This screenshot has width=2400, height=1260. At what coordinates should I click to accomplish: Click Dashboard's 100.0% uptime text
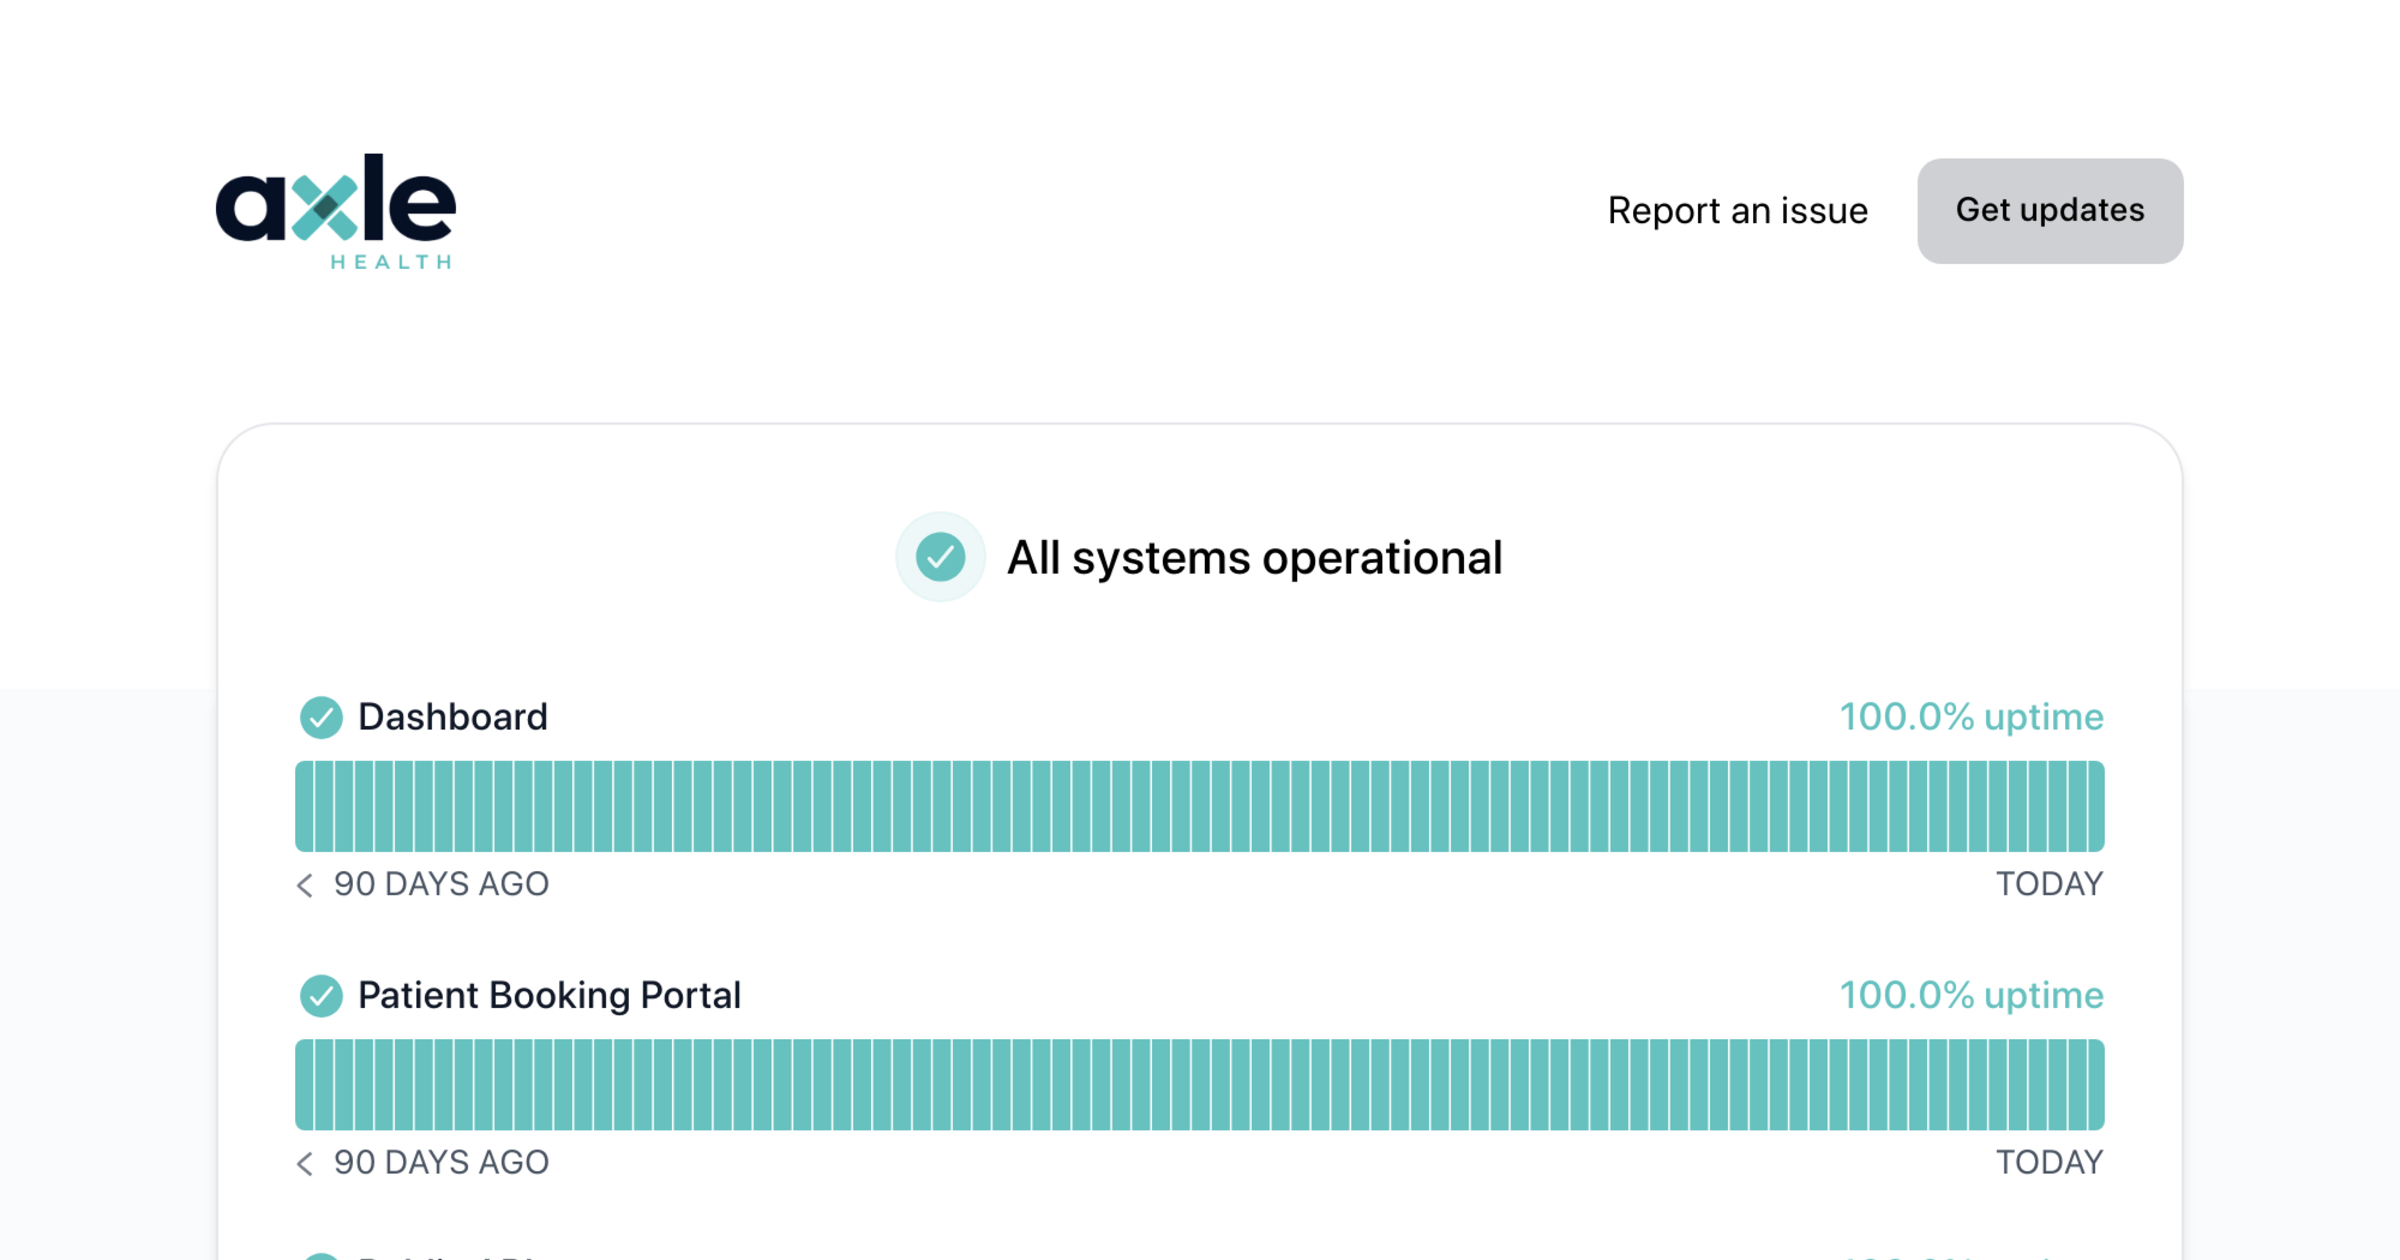1971,717
